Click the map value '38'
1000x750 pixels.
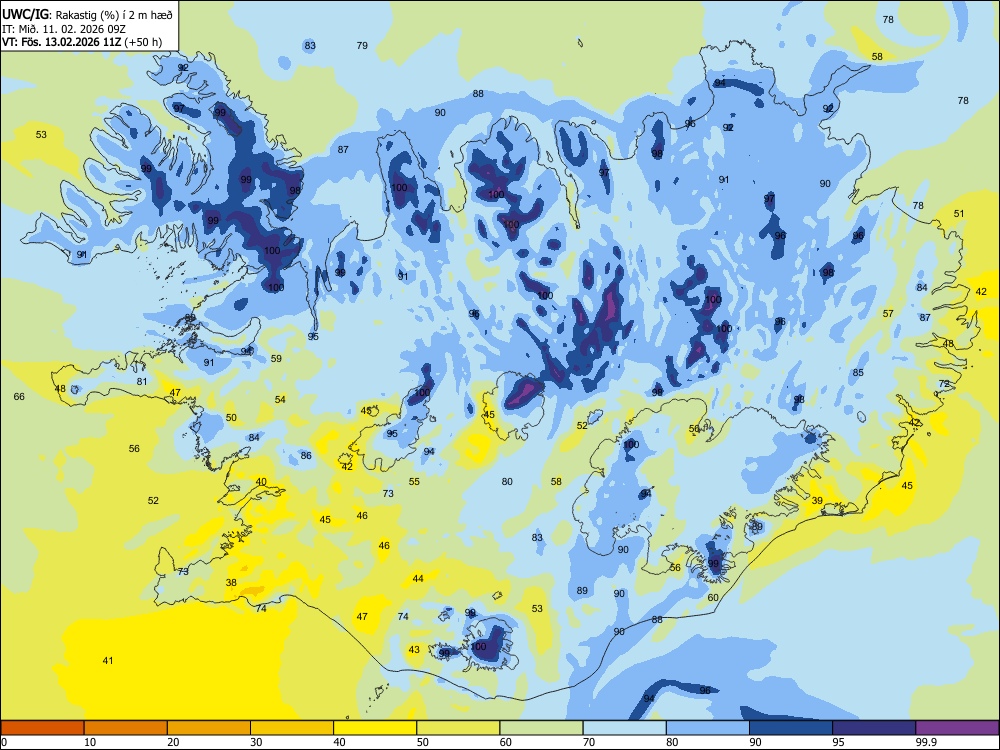[x=231, y=582]
